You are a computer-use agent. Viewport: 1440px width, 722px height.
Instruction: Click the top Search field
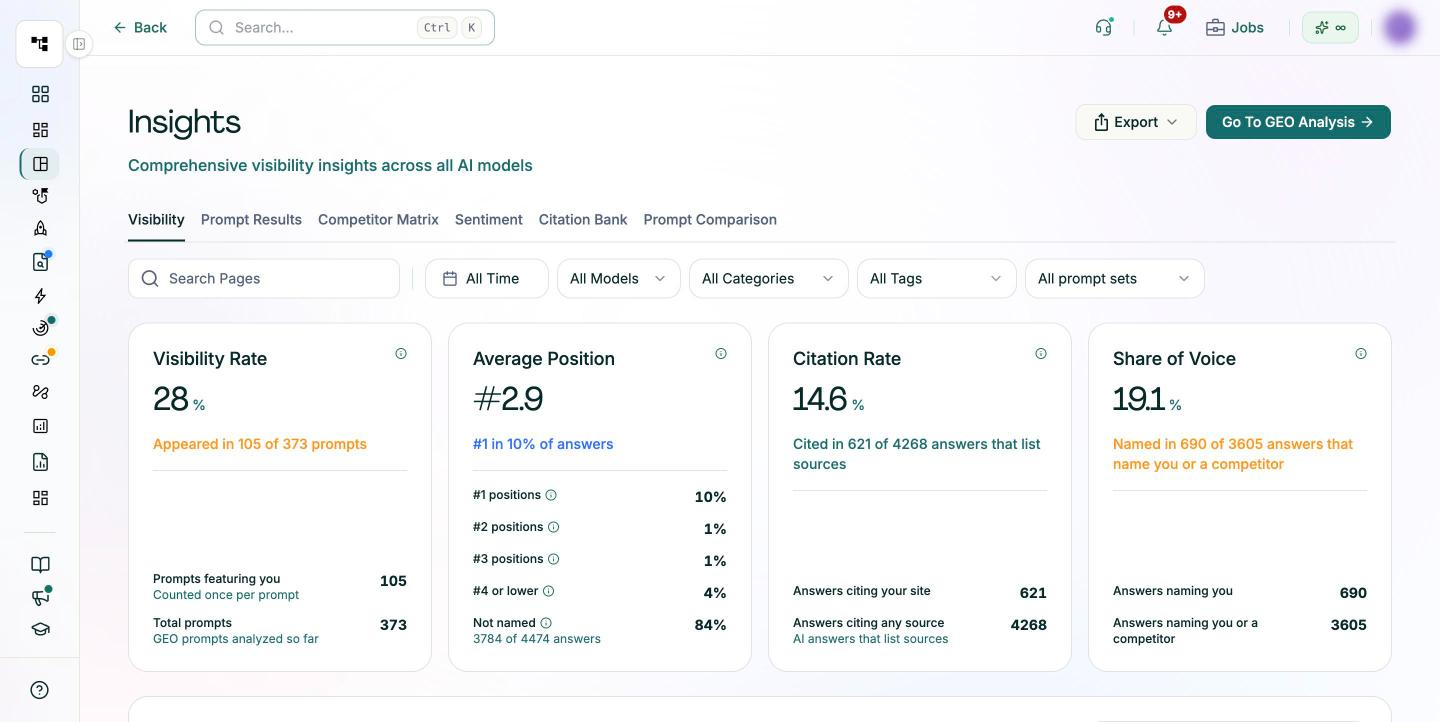coord(345,27)
